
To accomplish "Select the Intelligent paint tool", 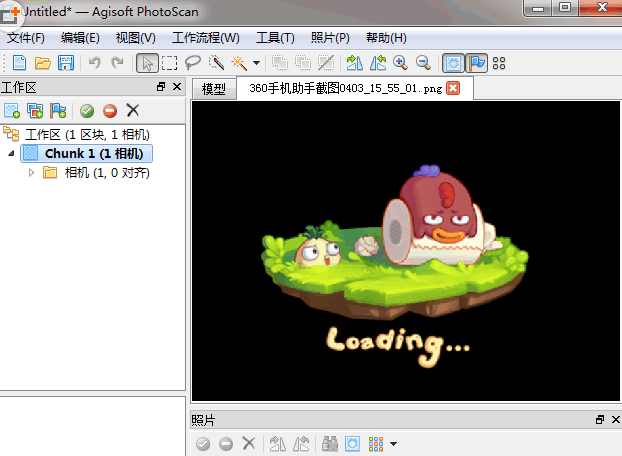I will tap(216, 63).
